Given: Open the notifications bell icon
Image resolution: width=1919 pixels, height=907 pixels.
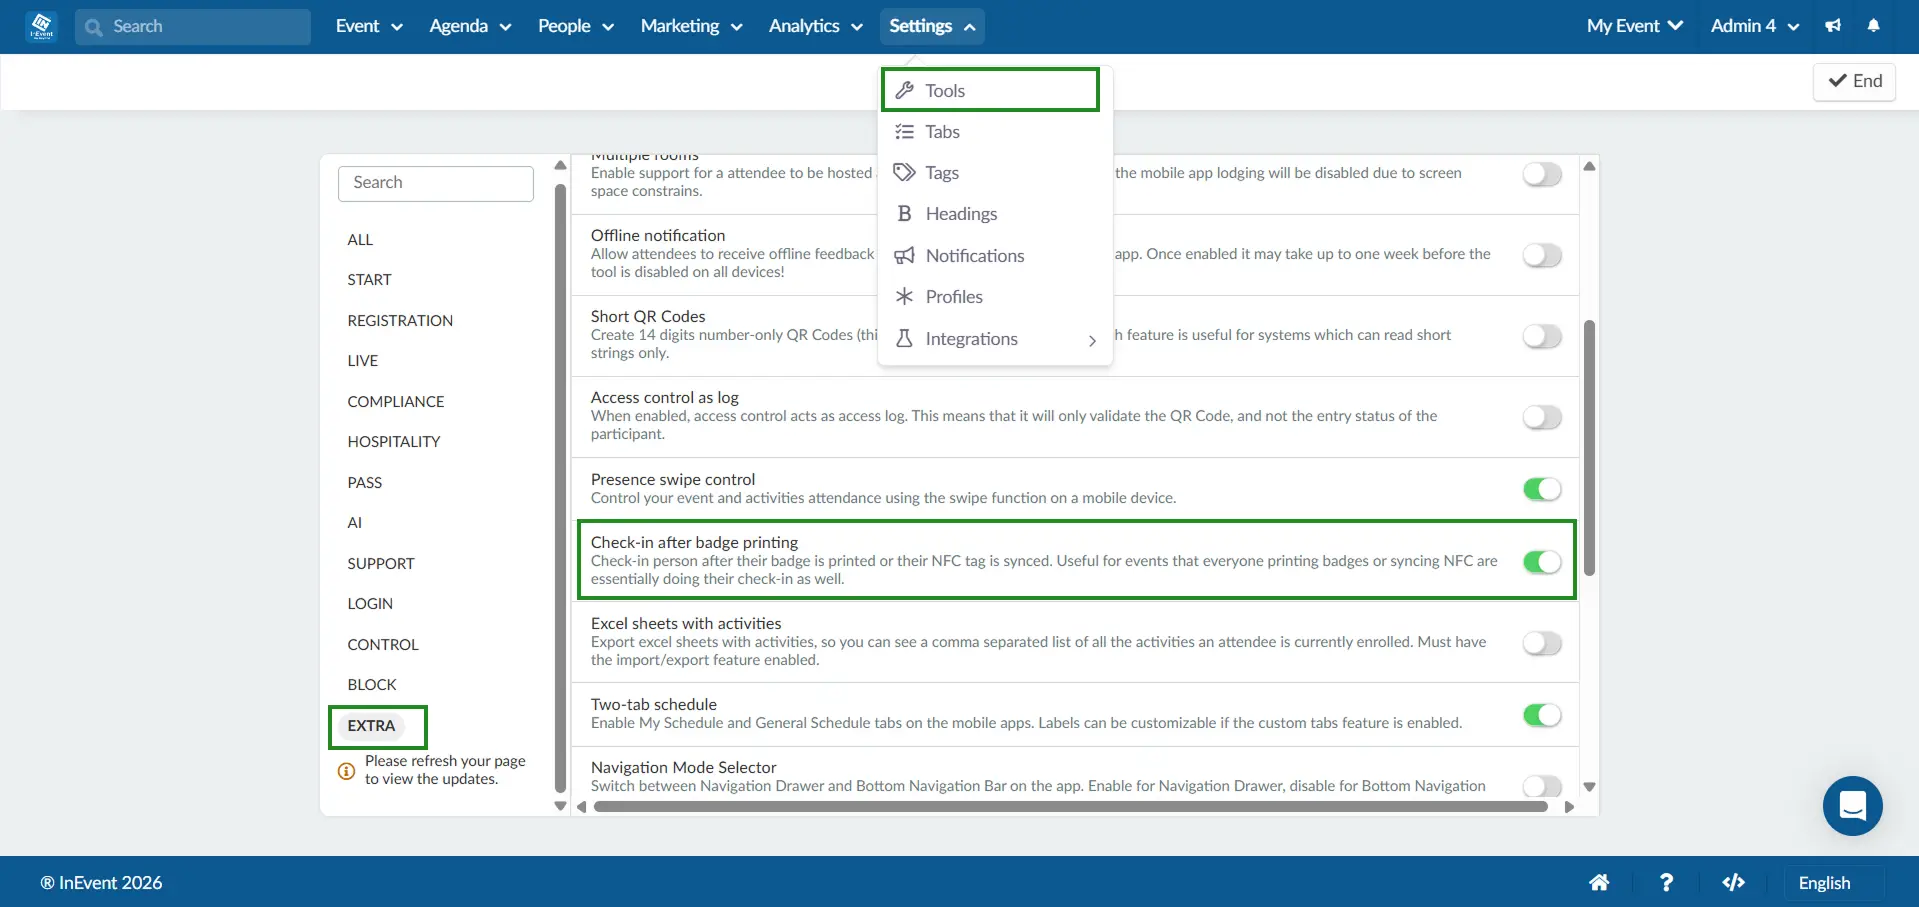Looking at the screenshot, I should click(x=1874, y=26).
